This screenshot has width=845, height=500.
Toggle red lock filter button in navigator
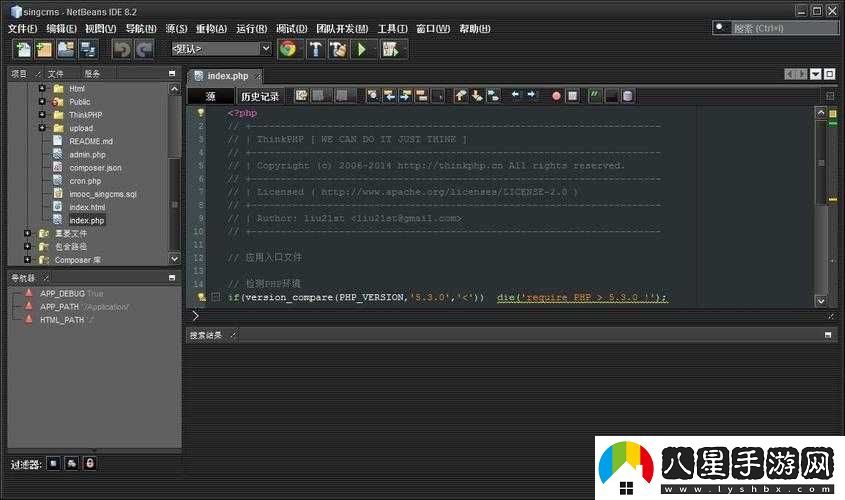pyautogui.click(x=90, y=463)
